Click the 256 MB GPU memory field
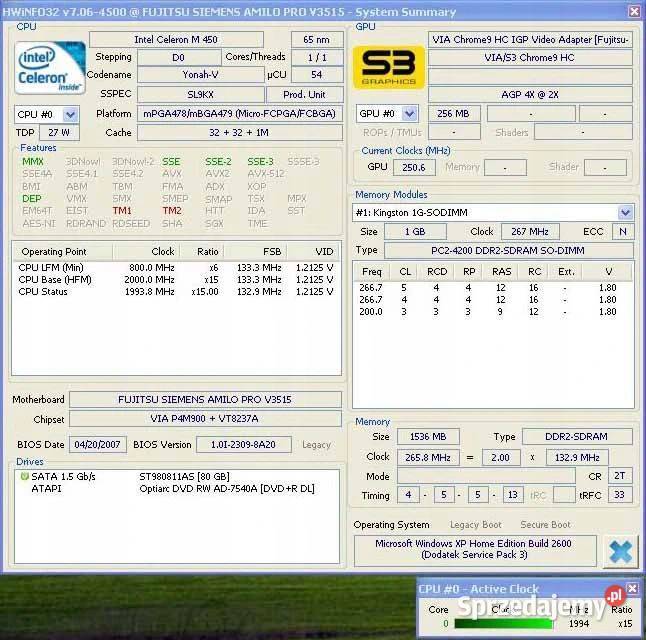Image resolution: width=646 pixels, height=640 pixels. (x=454, y=113)
